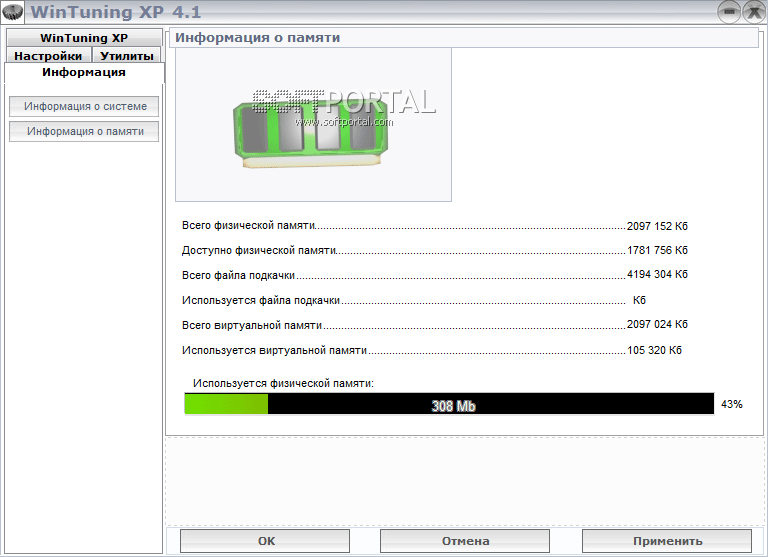Select the Всего виртуальной памяти row

[x=434, y=325]
